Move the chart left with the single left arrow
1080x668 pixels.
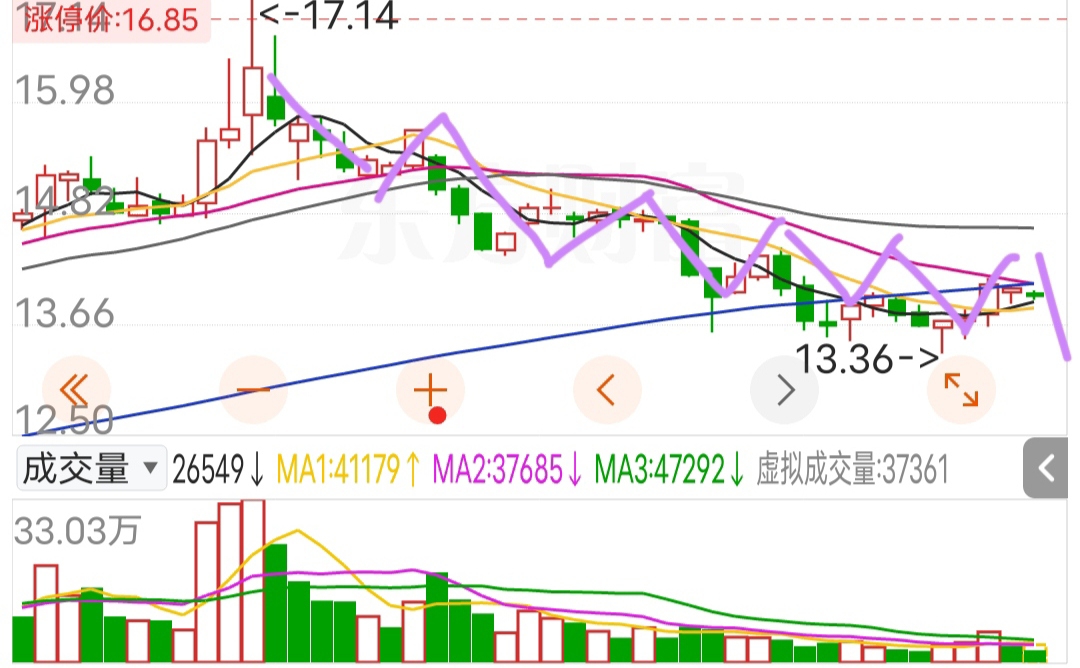pos(607,390)
